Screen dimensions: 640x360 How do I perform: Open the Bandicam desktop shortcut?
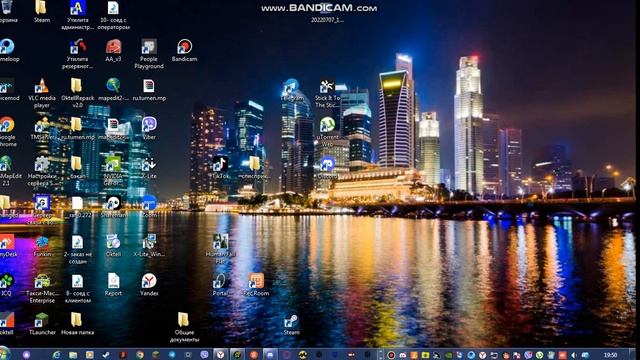(x=184, y=50)
